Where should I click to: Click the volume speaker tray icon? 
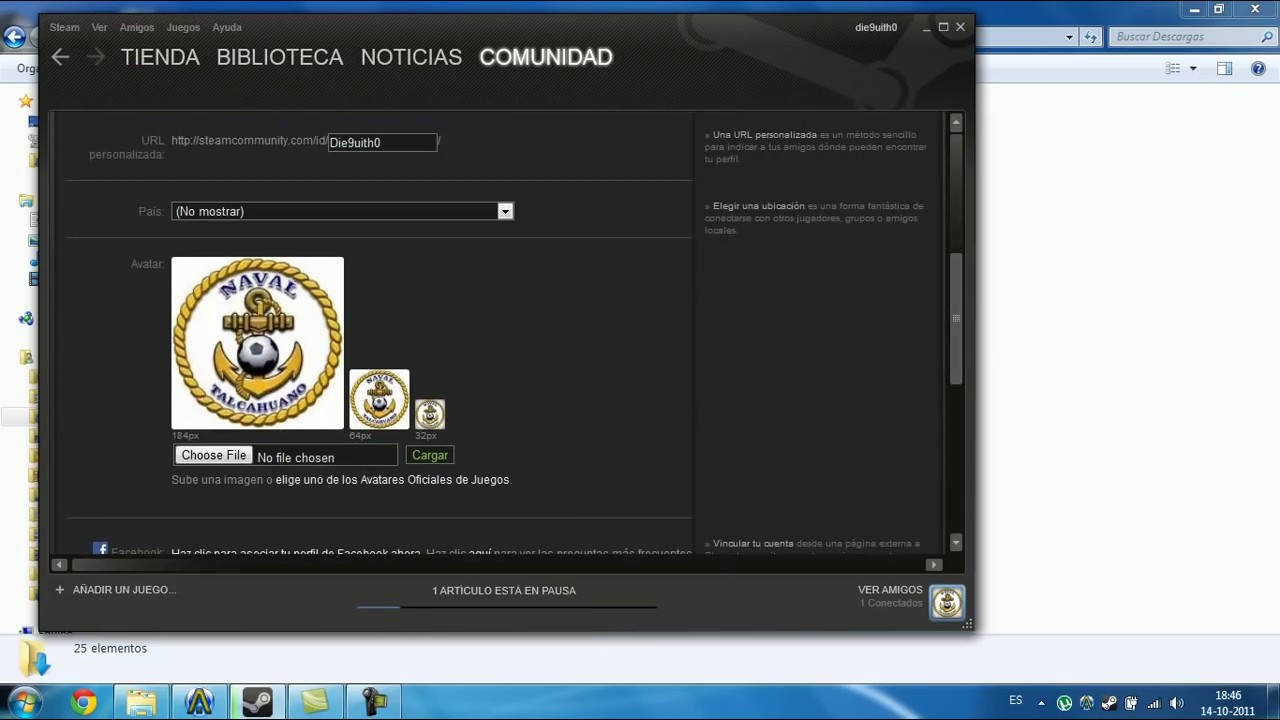[x=1177, y=703]
